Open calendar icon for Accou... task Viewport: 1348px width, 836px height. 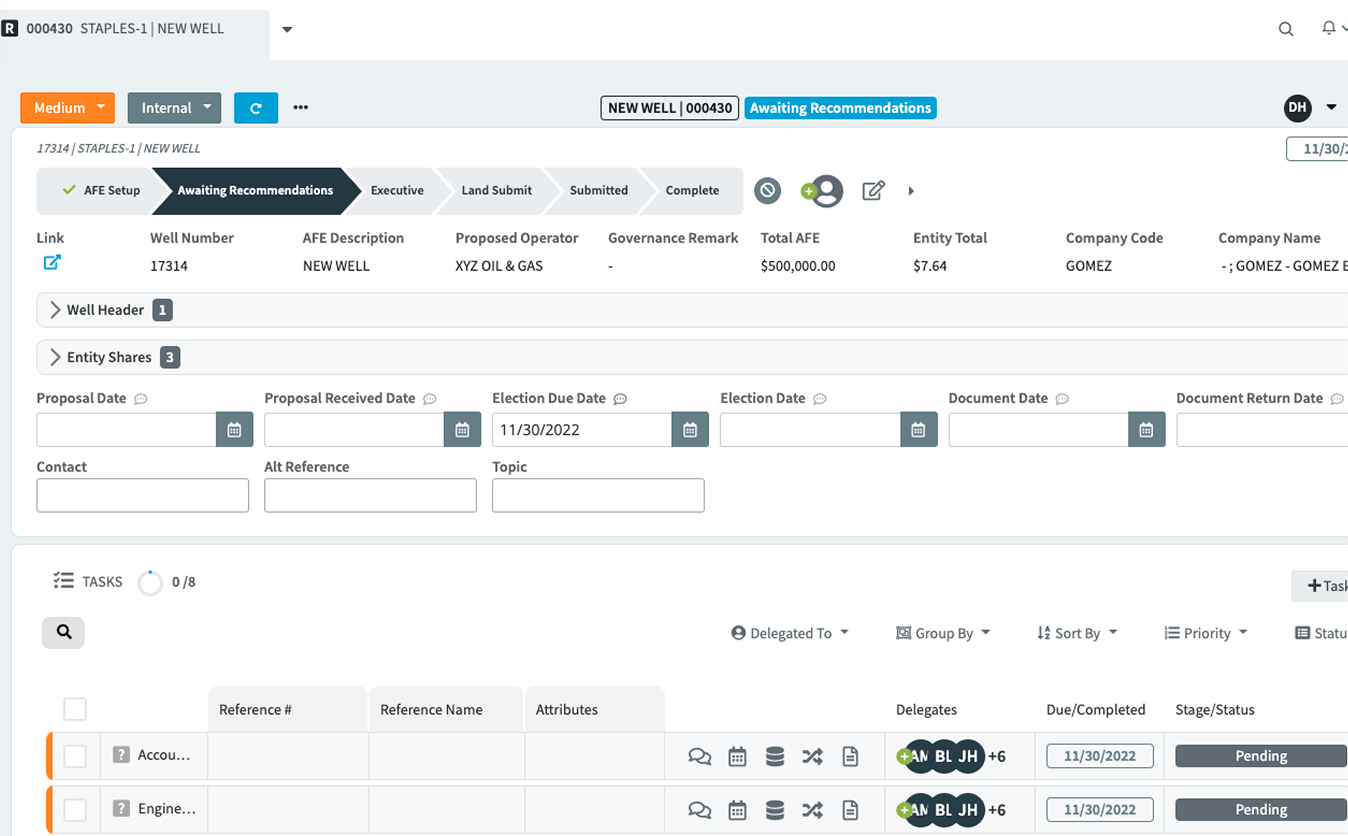click(x=737, y=757)
